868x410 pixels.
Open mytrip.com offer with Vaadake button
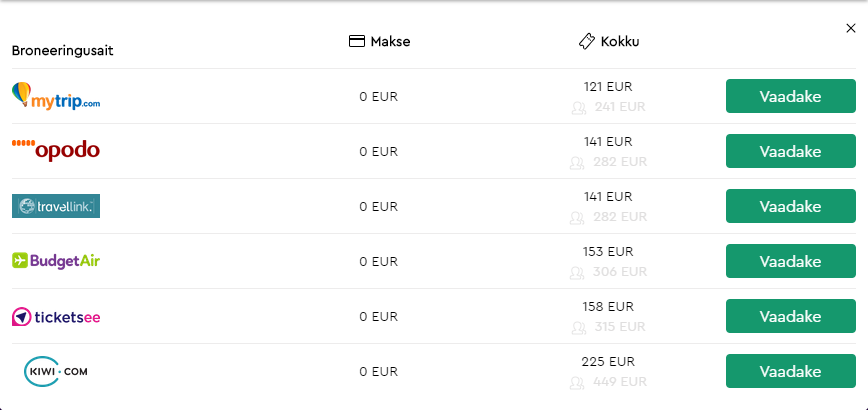click(790, 96)
